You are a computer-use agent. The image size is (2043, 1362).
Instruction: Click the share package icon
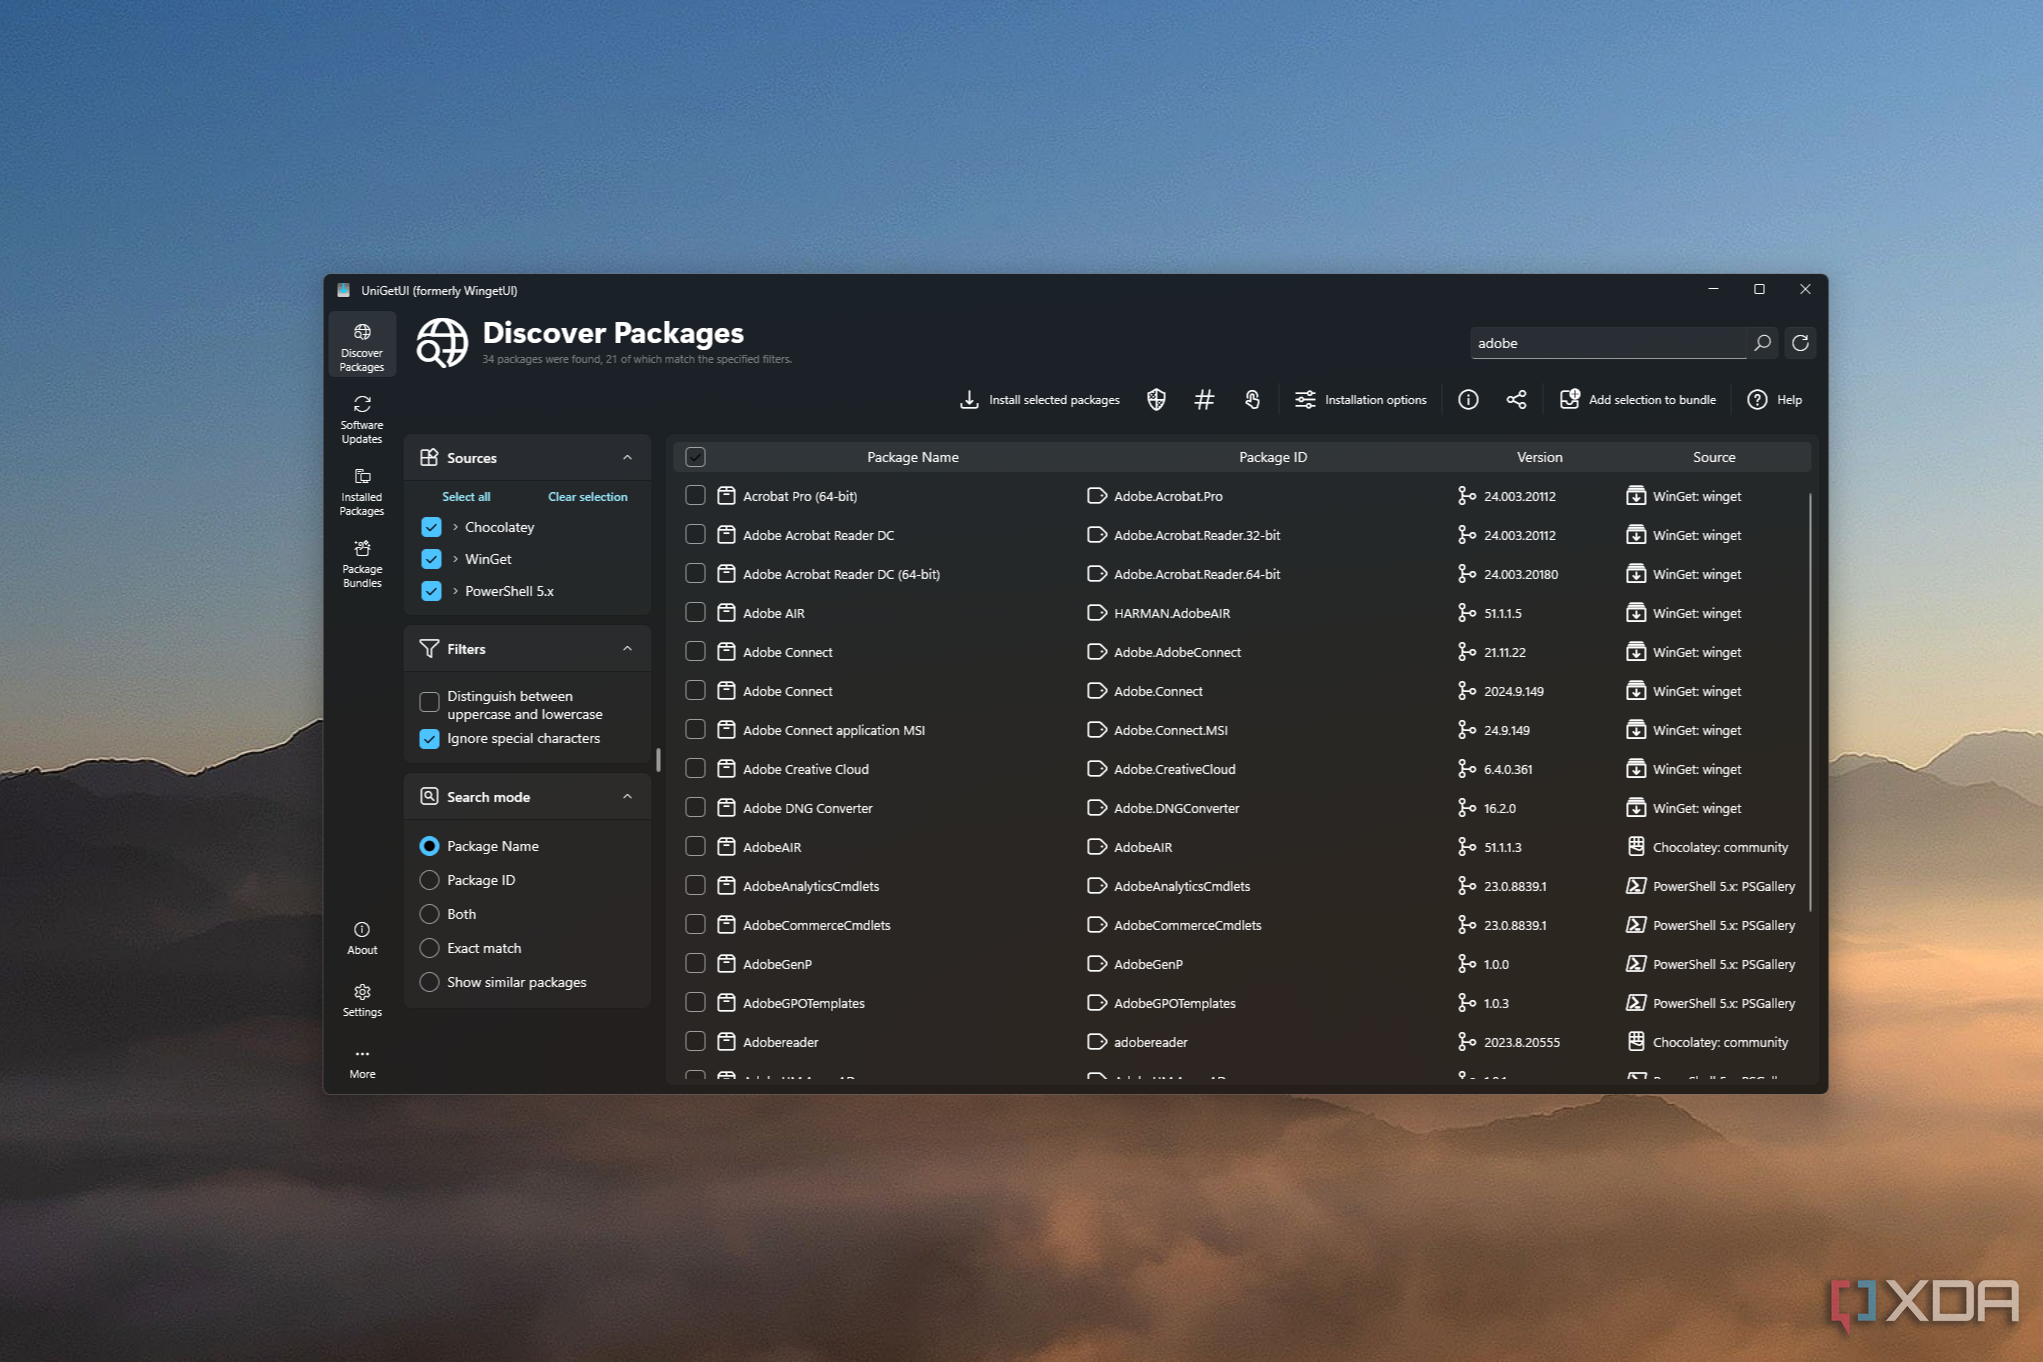[x=1516, y=400]
